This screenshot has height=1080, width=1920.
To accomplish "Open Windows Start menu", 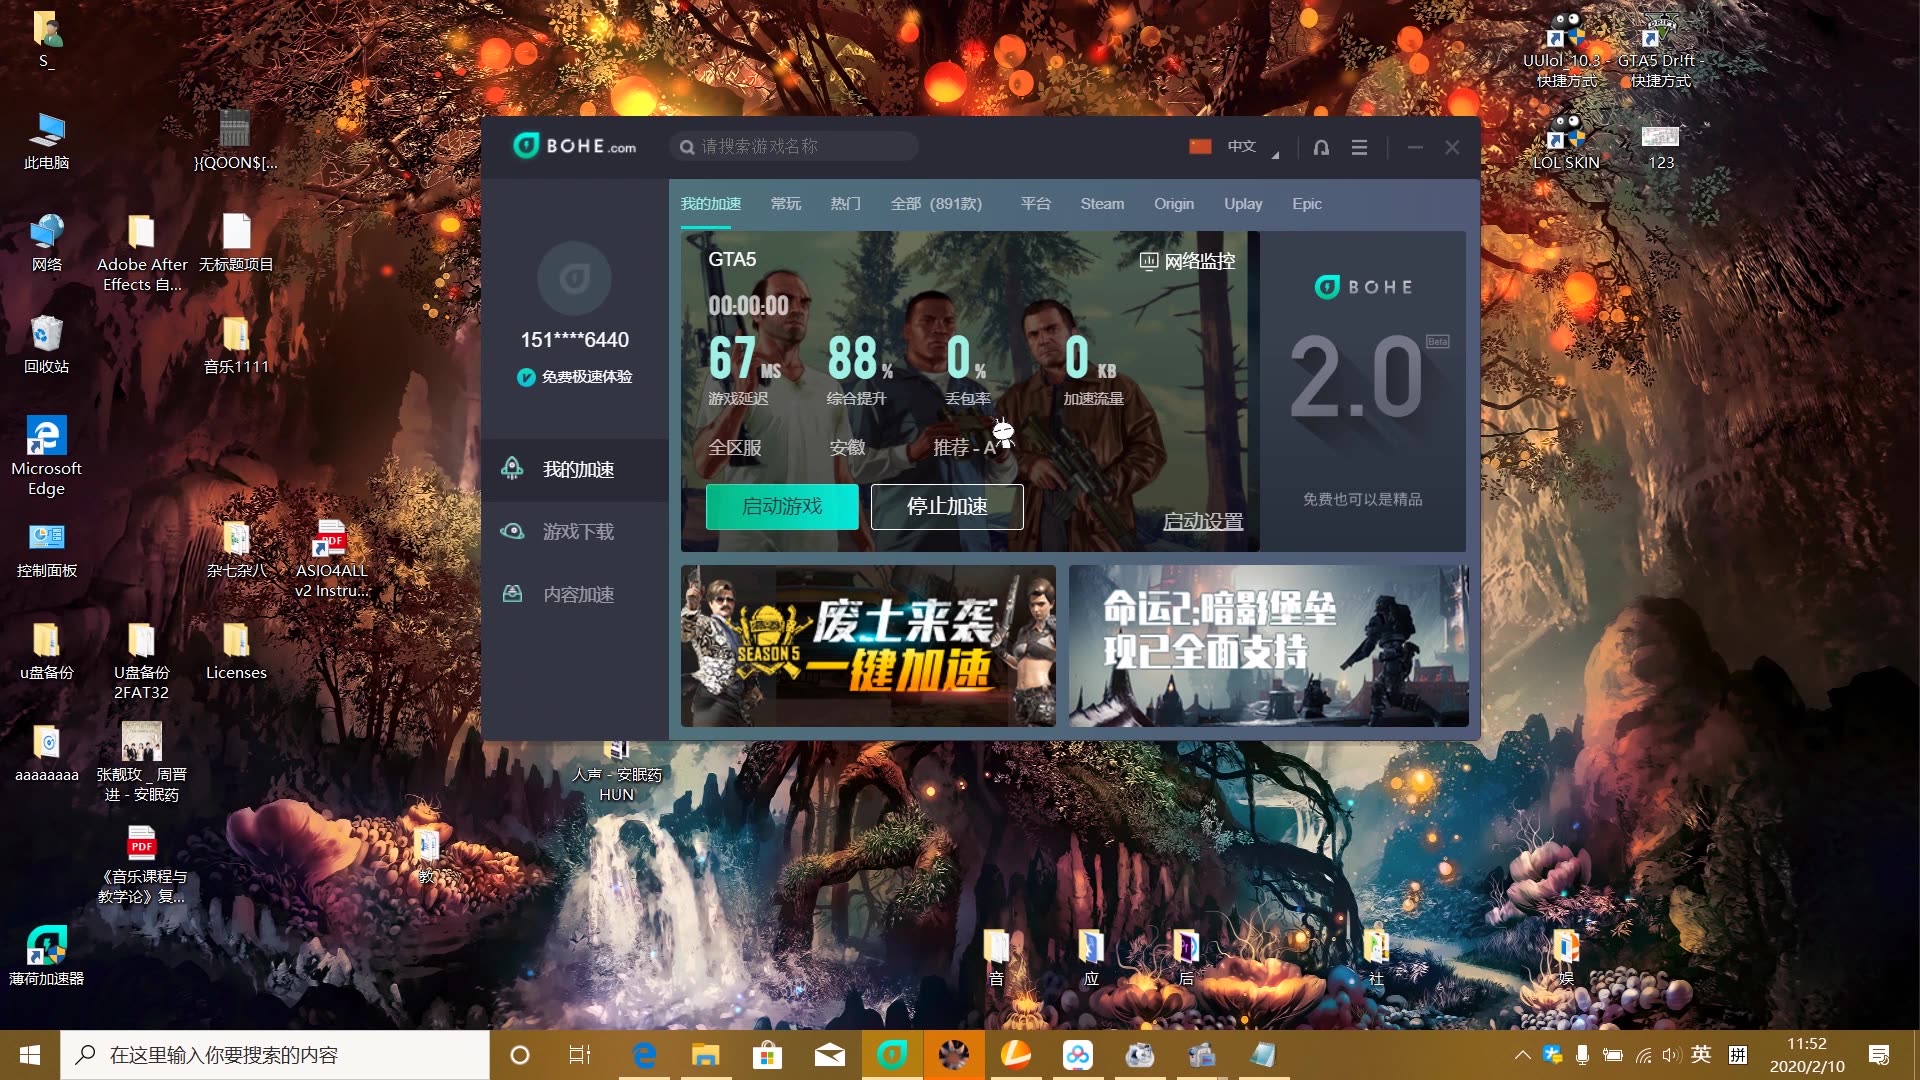I will (30, 1055).
